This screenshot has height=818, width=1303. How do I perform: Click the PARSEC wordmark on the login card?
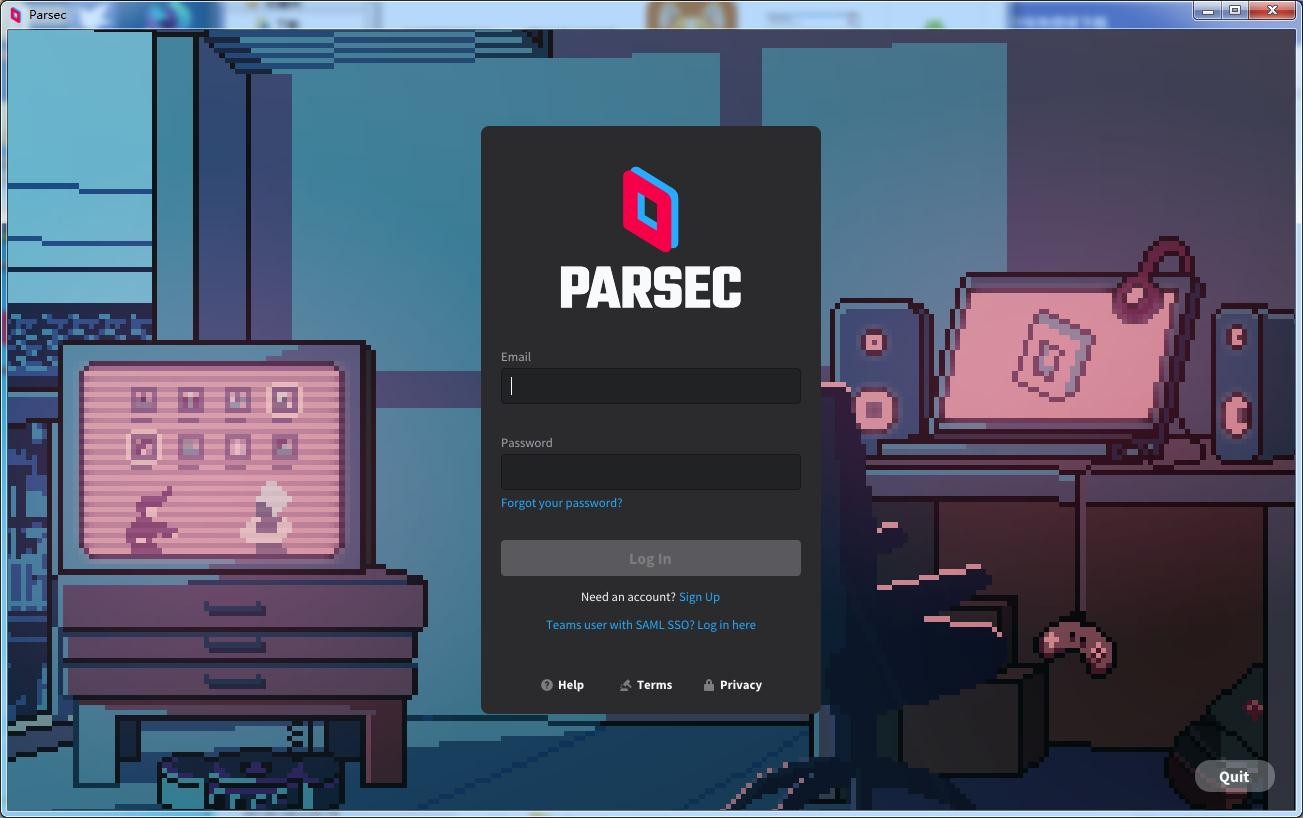pos(651,287)
